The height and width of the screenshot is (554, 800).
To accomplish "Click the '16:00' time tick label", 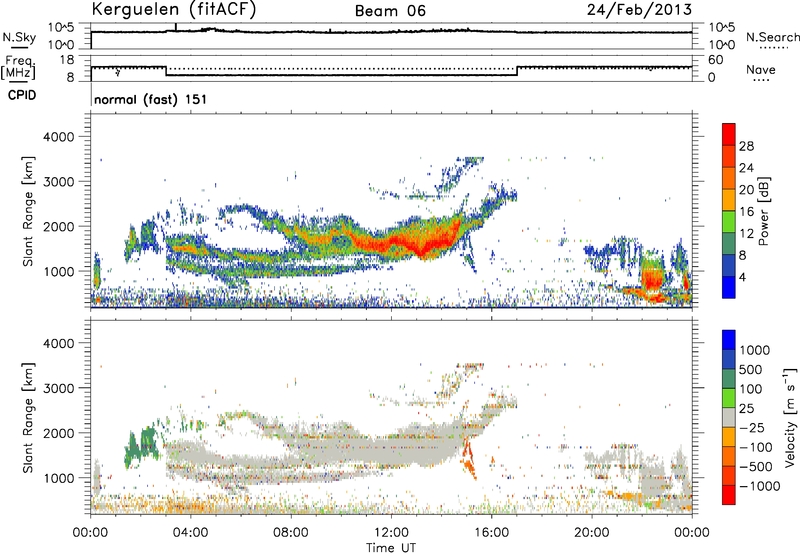I will (x=491, y=533).
